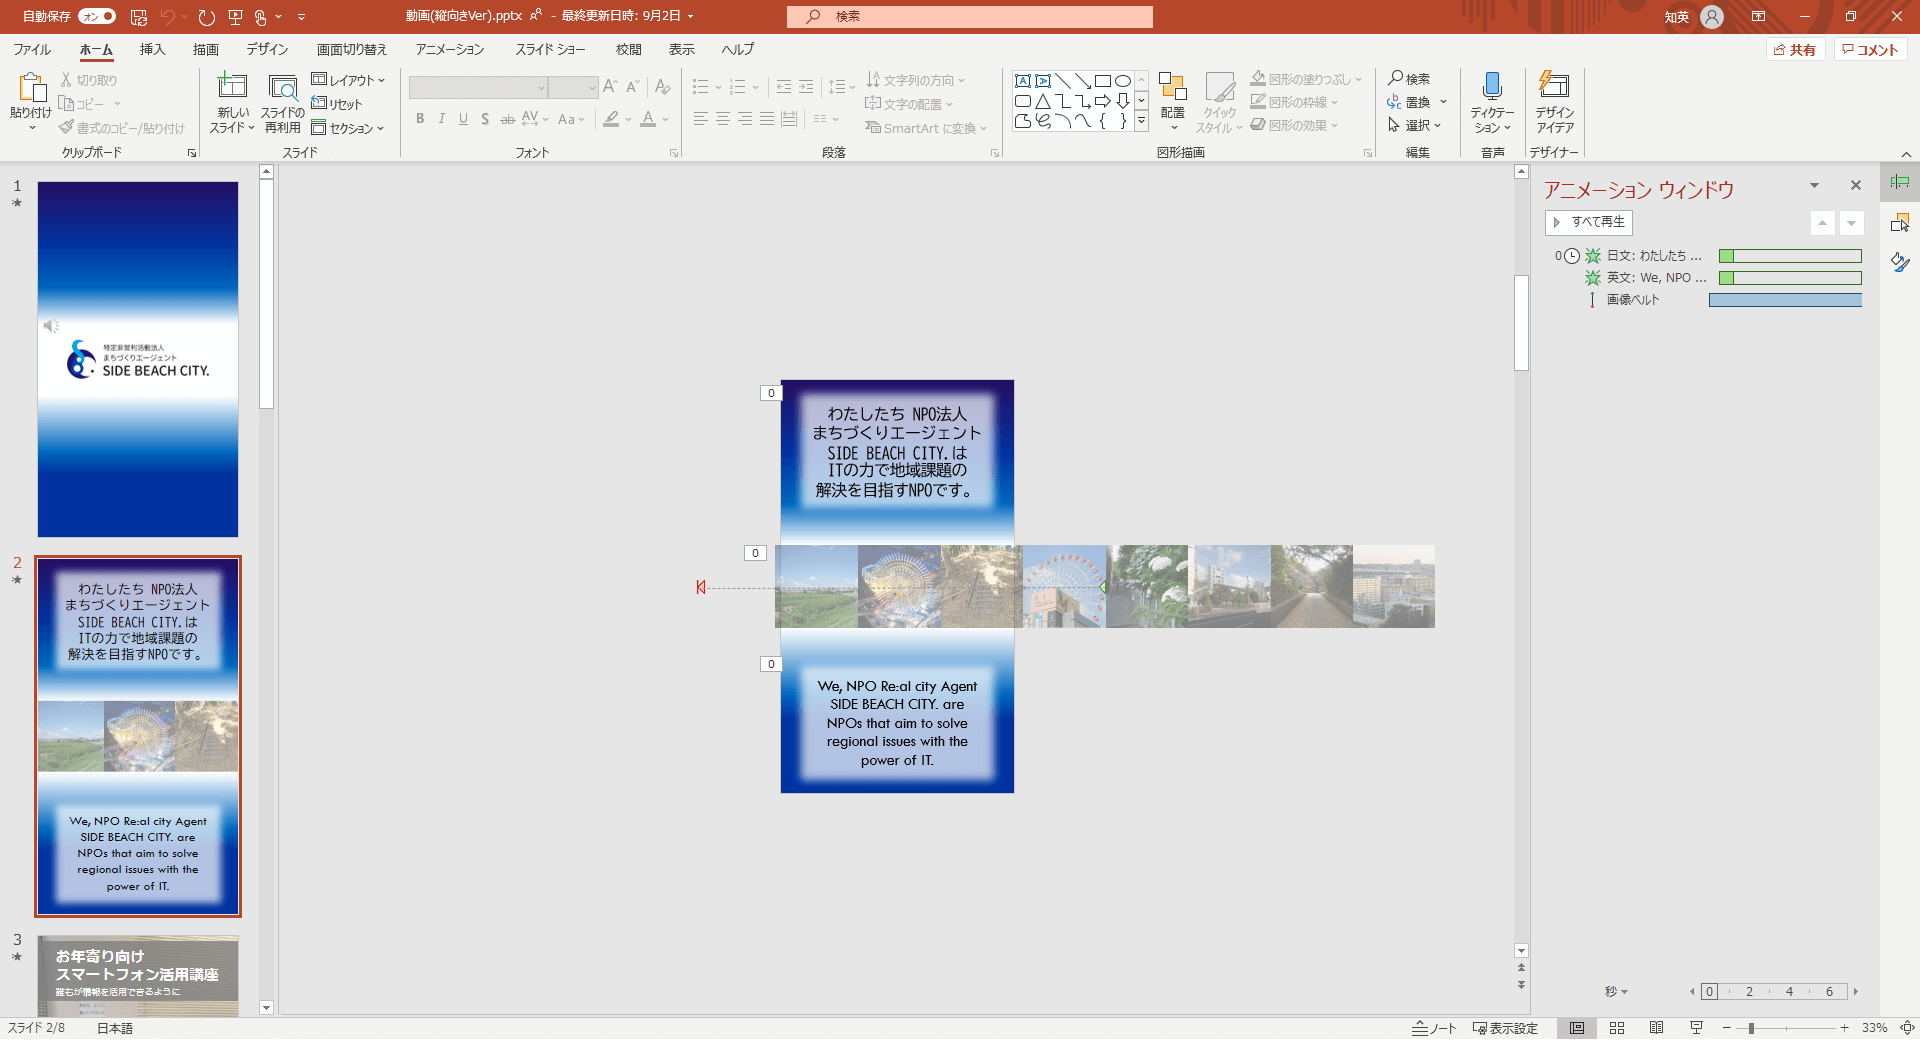Open the font name combo box
Screen dimensions: 1920x1040
[477, 88]
